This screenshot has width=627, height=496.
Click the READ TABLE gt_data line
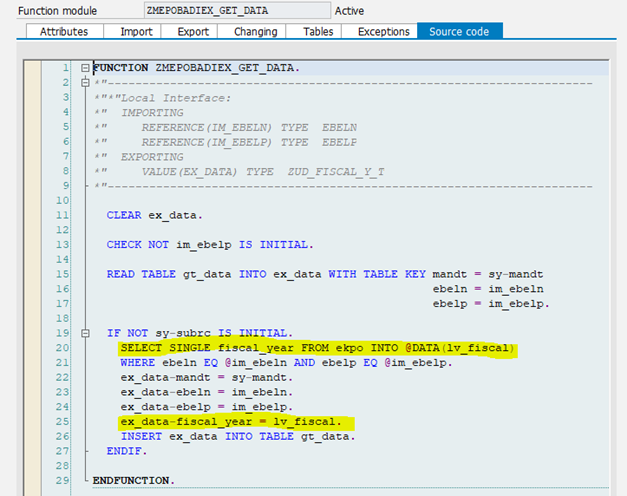pos(325,274)
